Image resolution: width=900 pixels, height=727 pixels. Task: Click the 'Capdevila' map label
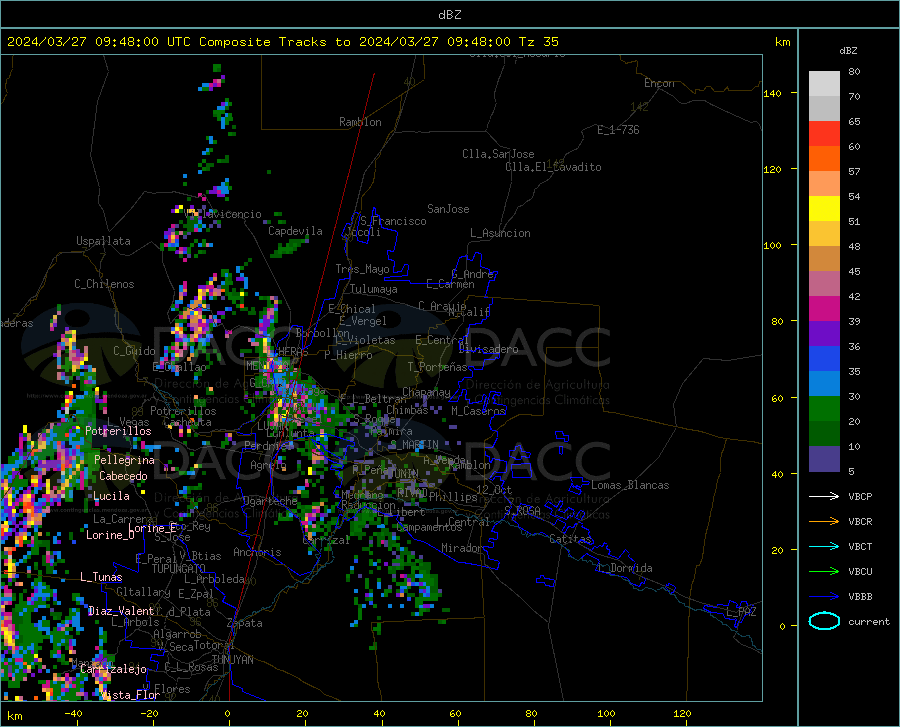click(295, 231)
